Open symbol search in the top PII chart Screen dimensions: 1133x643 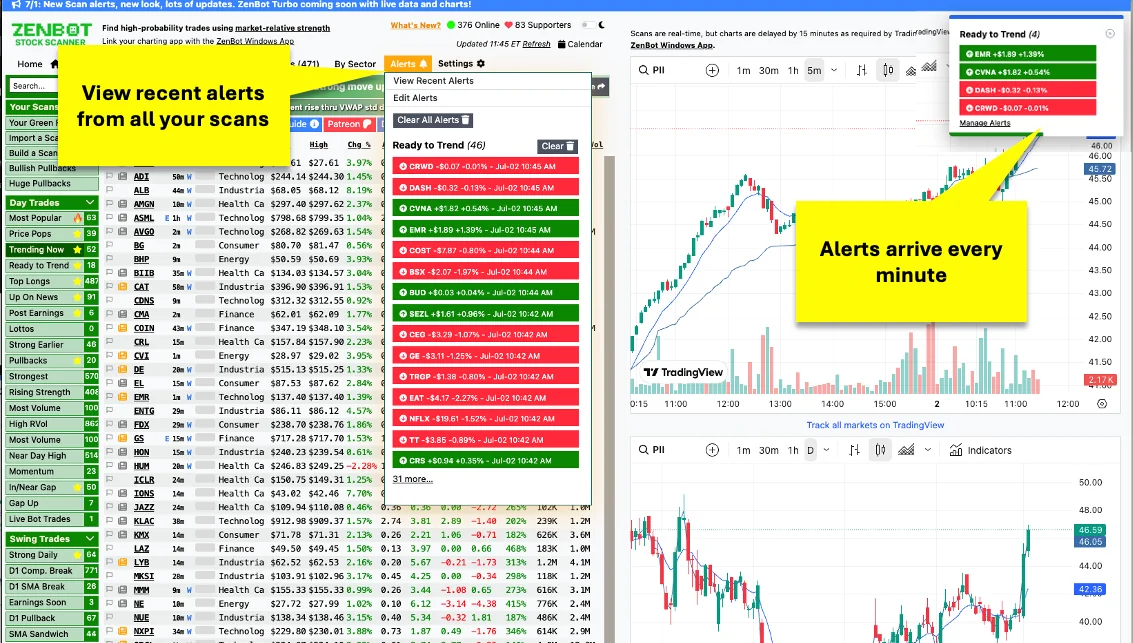coord(651,70)
